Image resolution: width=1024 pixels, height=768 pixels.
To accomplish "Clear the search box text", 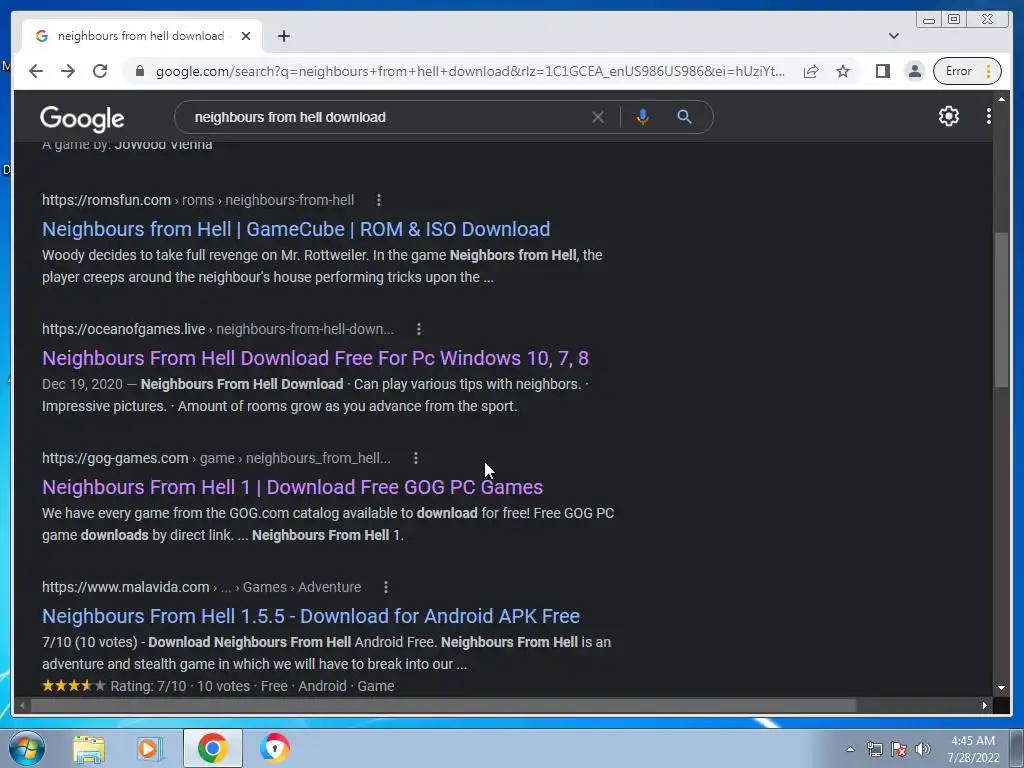I will tap(598, 117).
